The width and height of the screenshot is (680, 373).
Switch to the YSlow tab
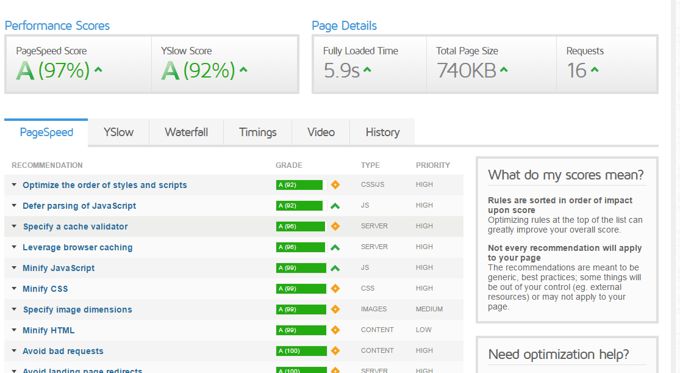[118, 132]
